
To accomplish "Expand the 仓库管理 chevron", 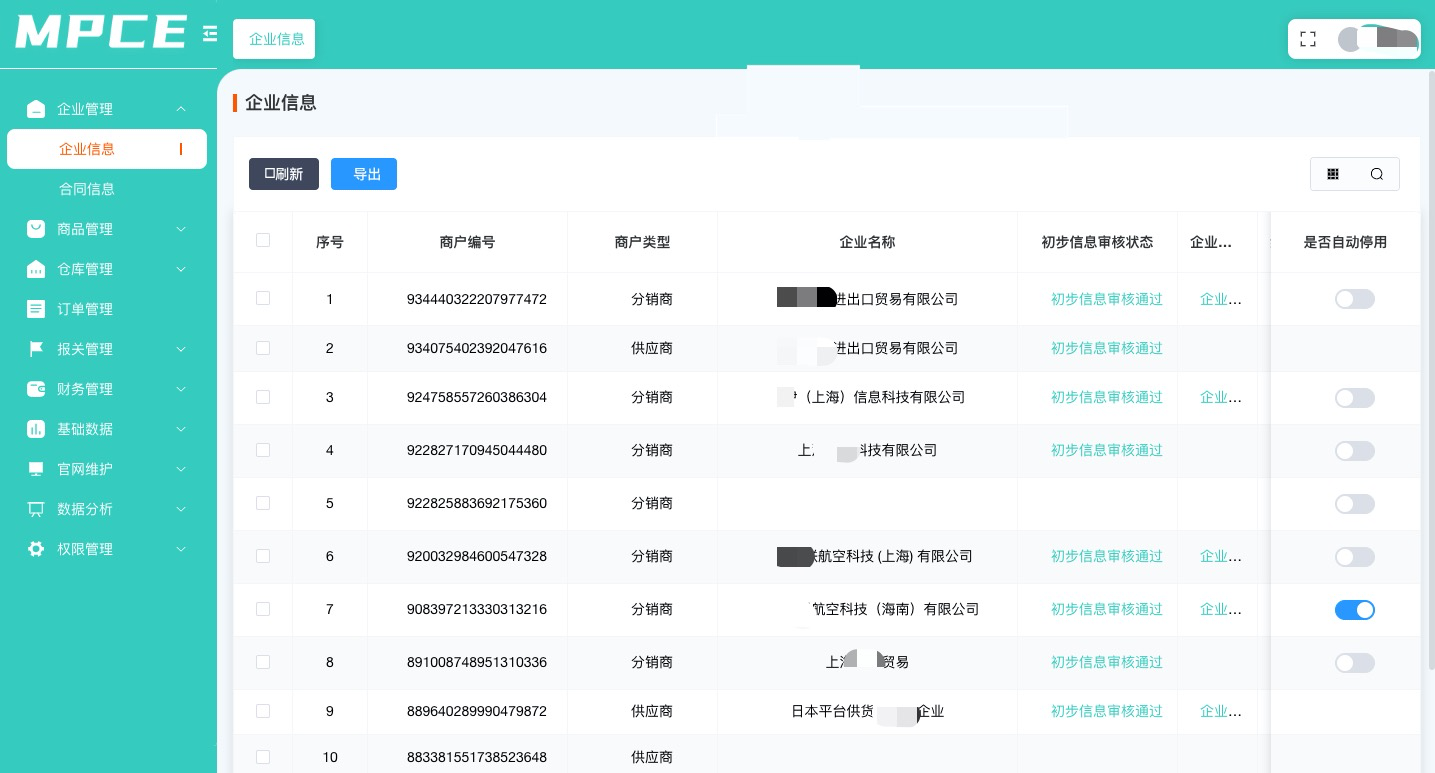I will (181, 269).
